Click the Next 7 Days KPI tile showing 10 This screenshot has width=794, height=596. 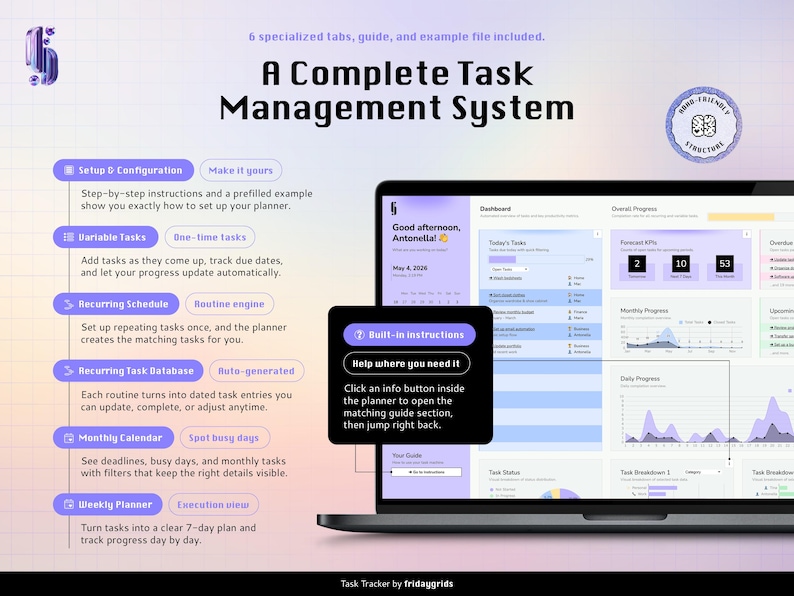pyautogui.click(x=681, y=267)
